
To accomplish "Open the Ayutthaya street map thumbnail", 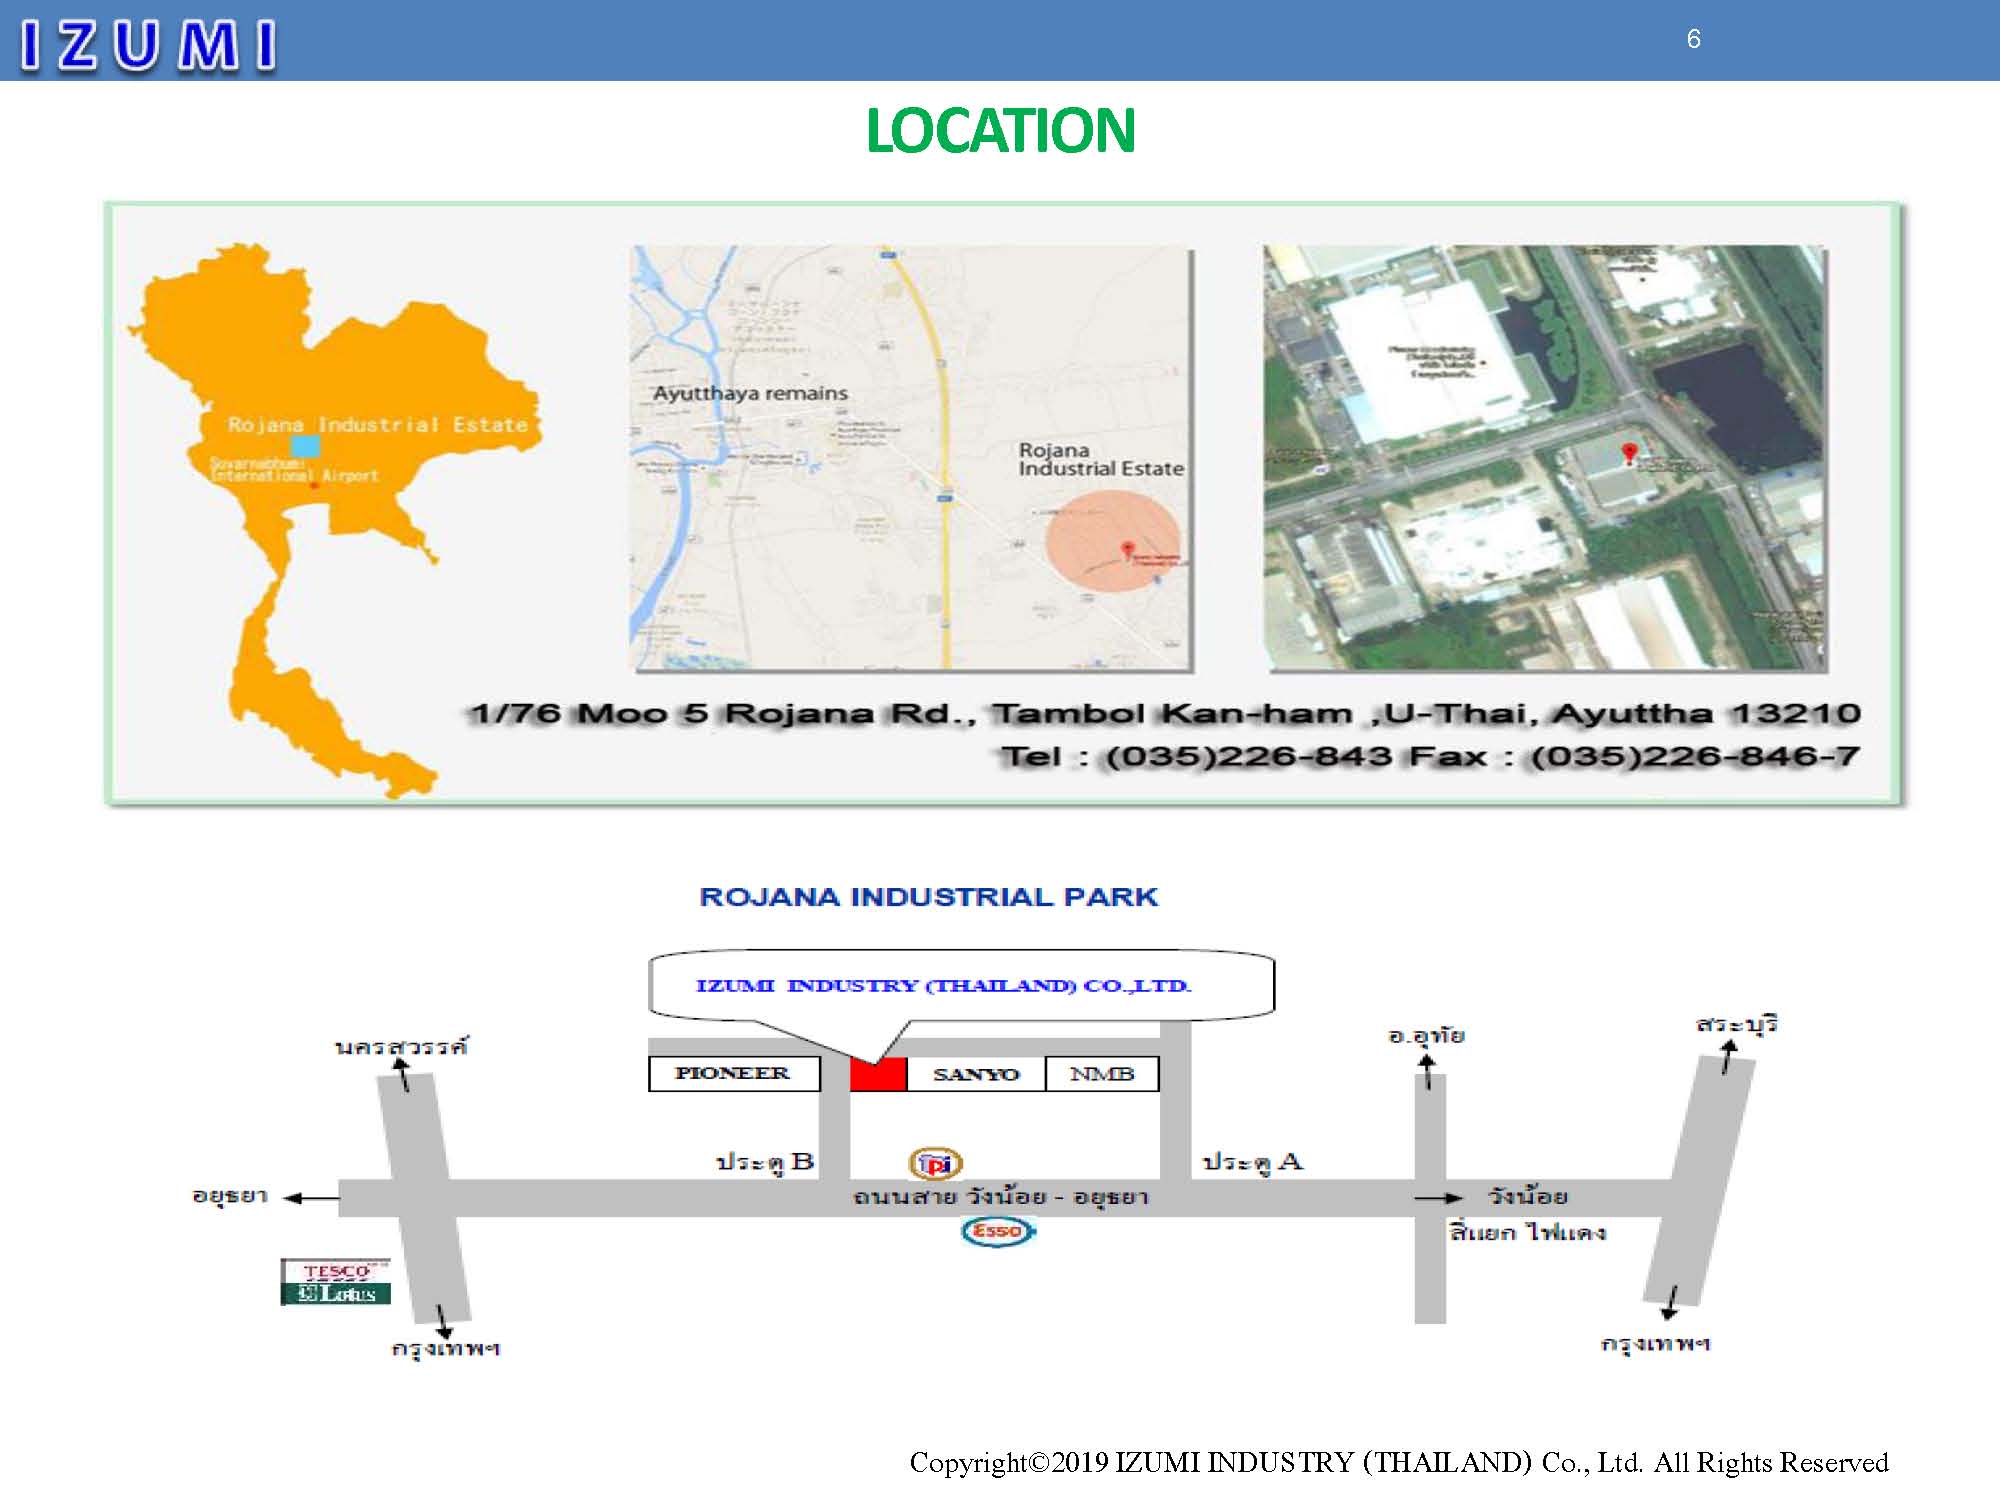I will [x=911, y=457].
